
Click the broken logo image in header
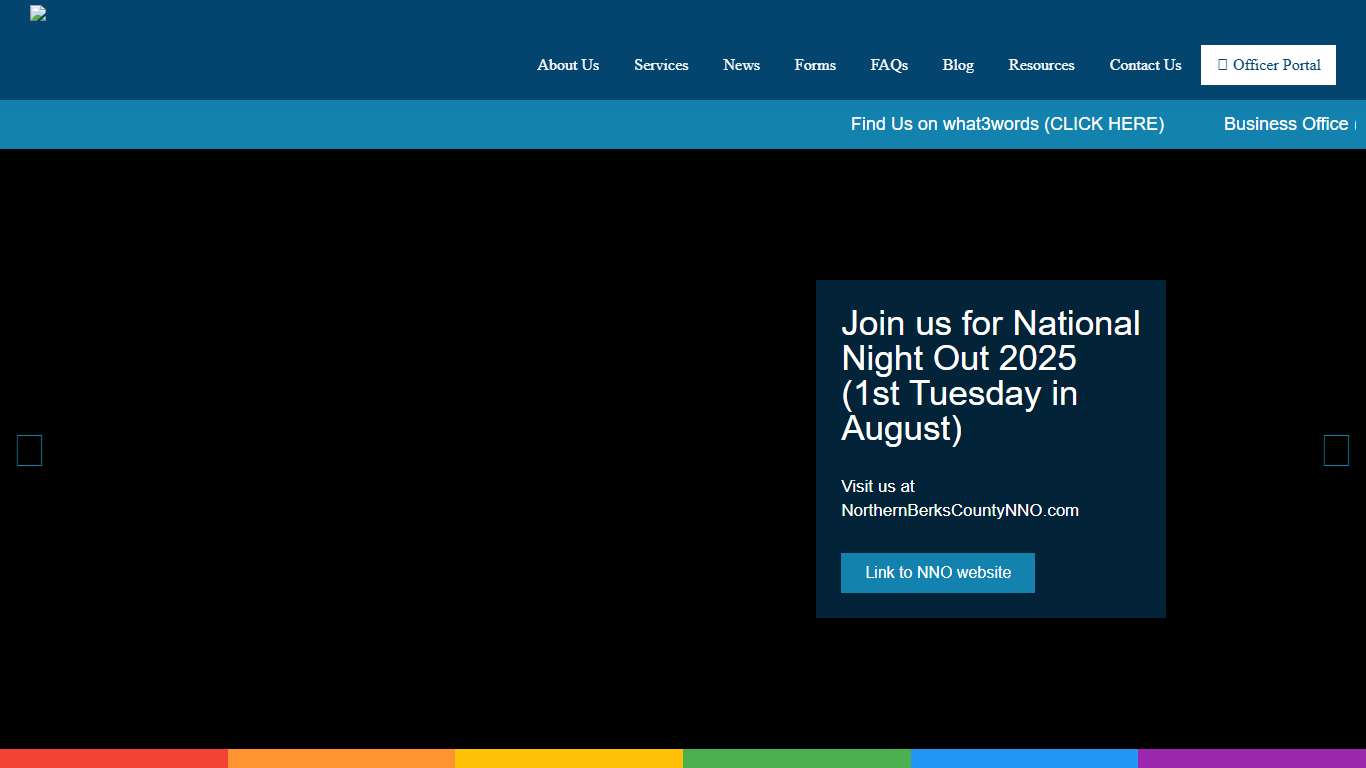38,14
